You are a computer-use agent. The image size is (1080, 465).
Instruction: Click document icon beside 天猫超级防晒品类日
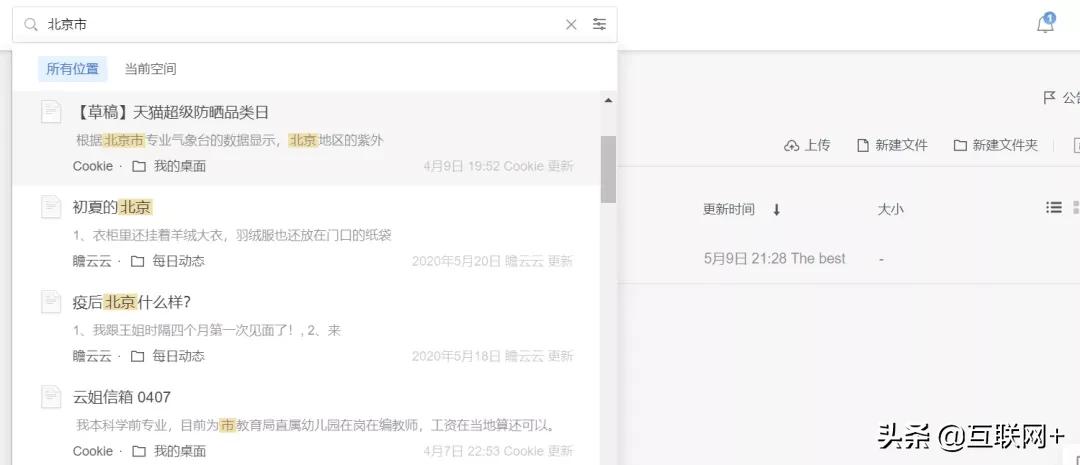pos(51,112)
